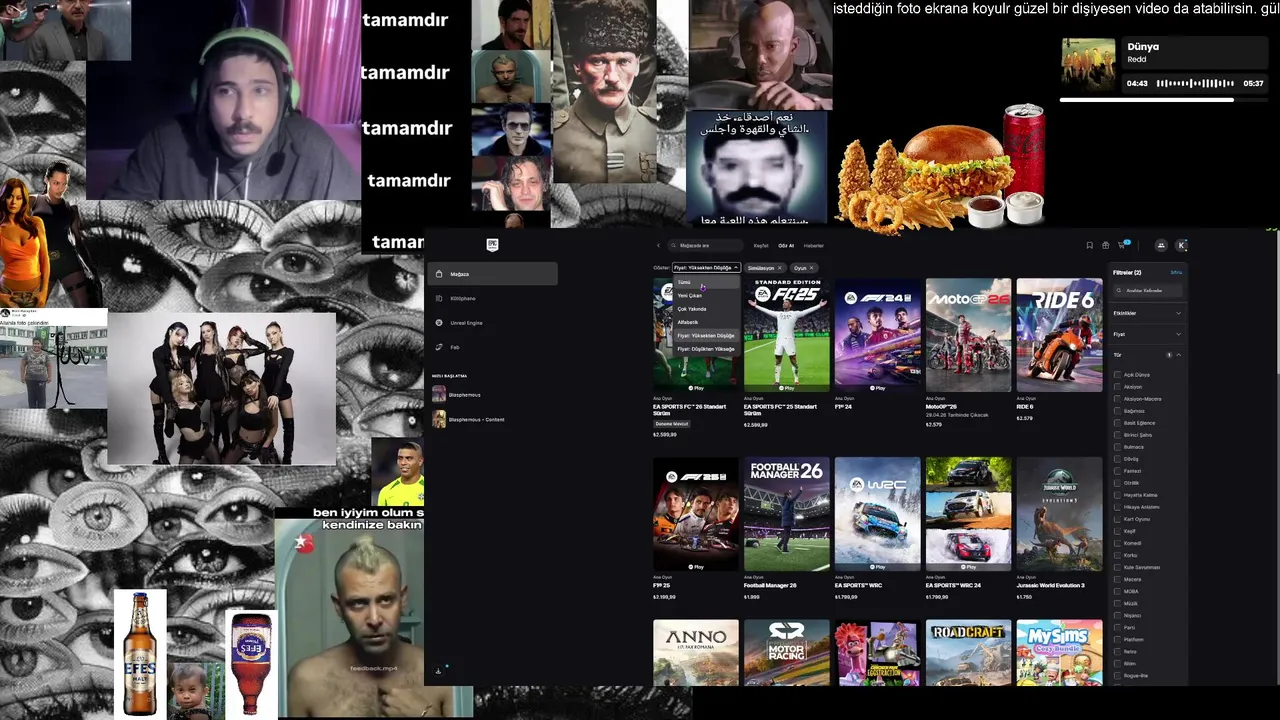Open the K profile avatar menu
The height and width of the screenshot is (720, 1280).
pyautogui.click(x=1181, y=245)
